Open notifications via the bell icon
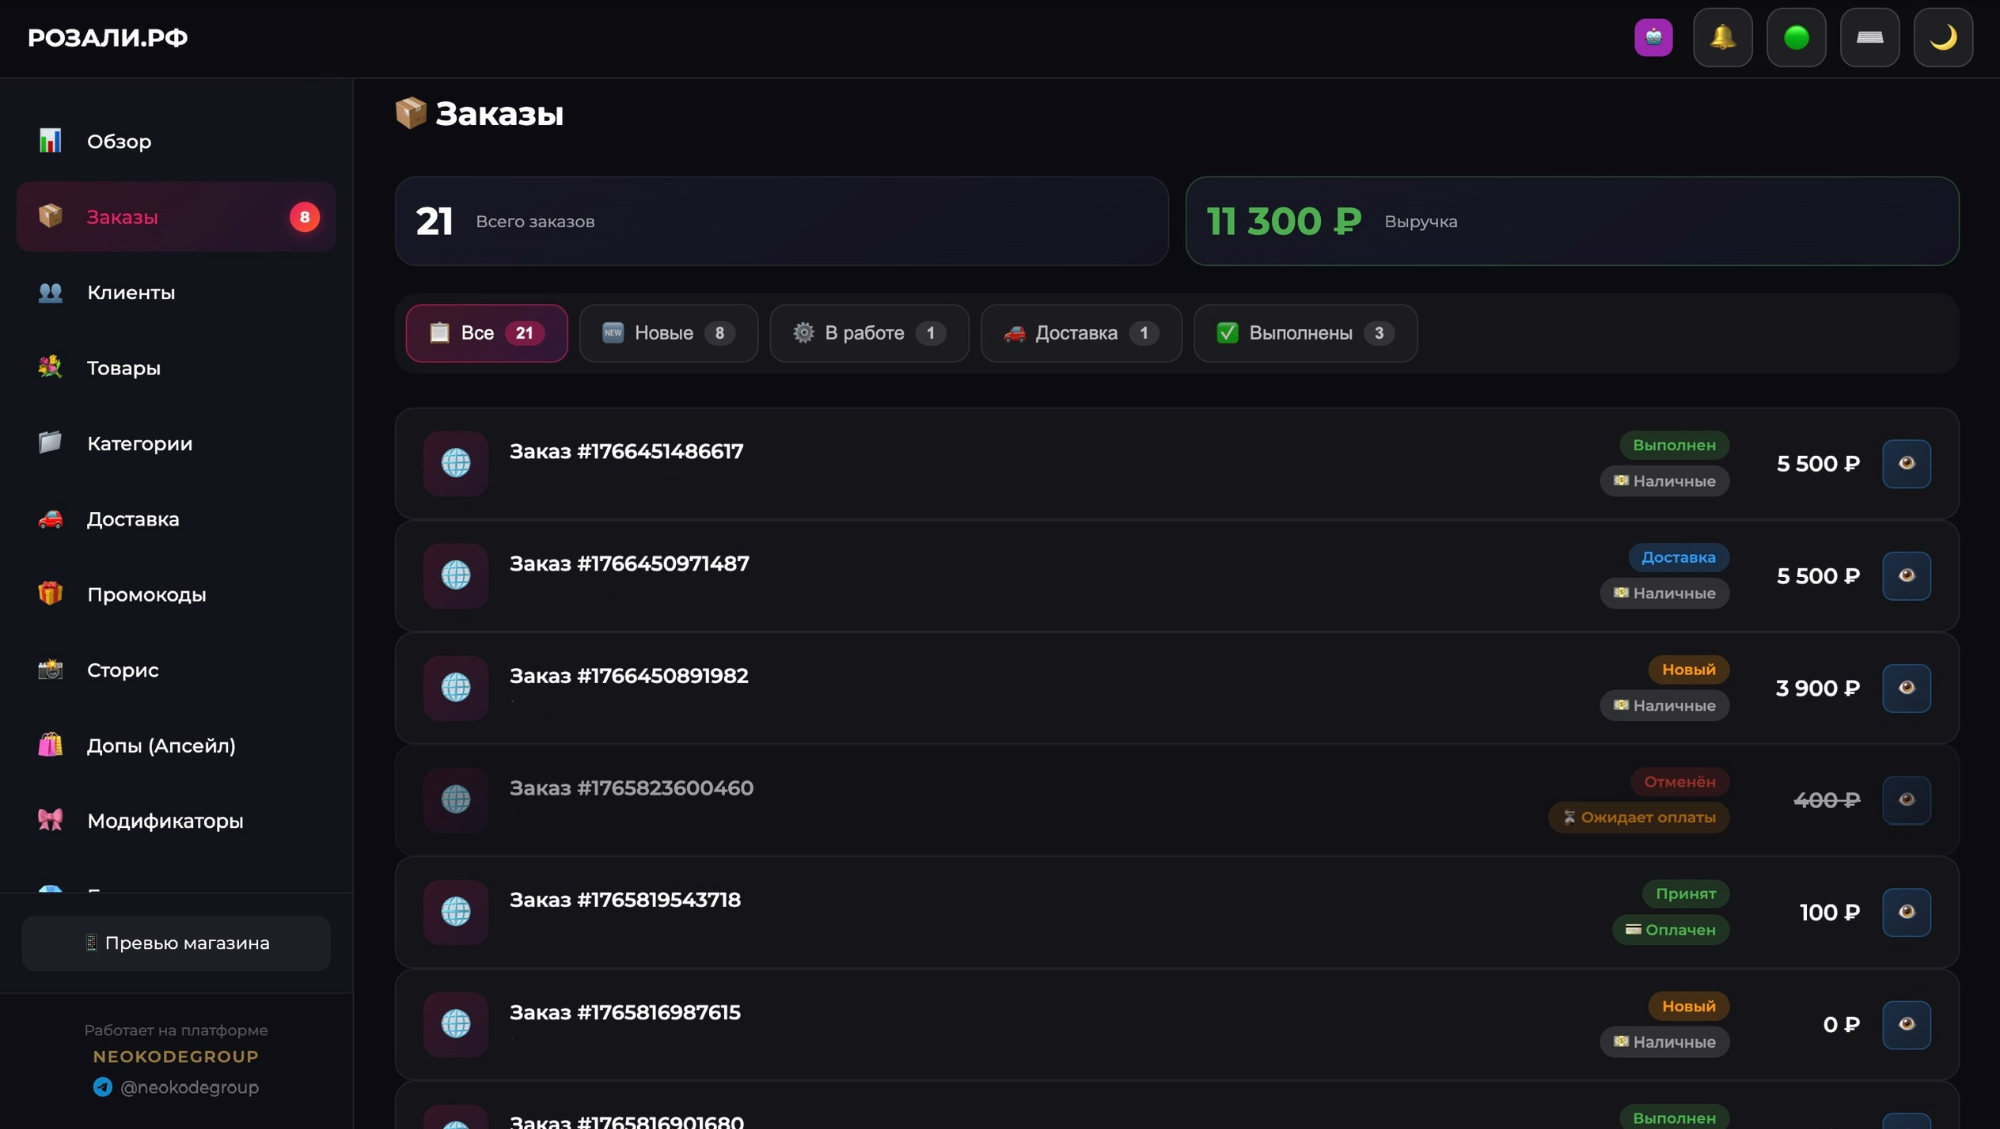The image size is (2000, 1129). [1723, 37]
